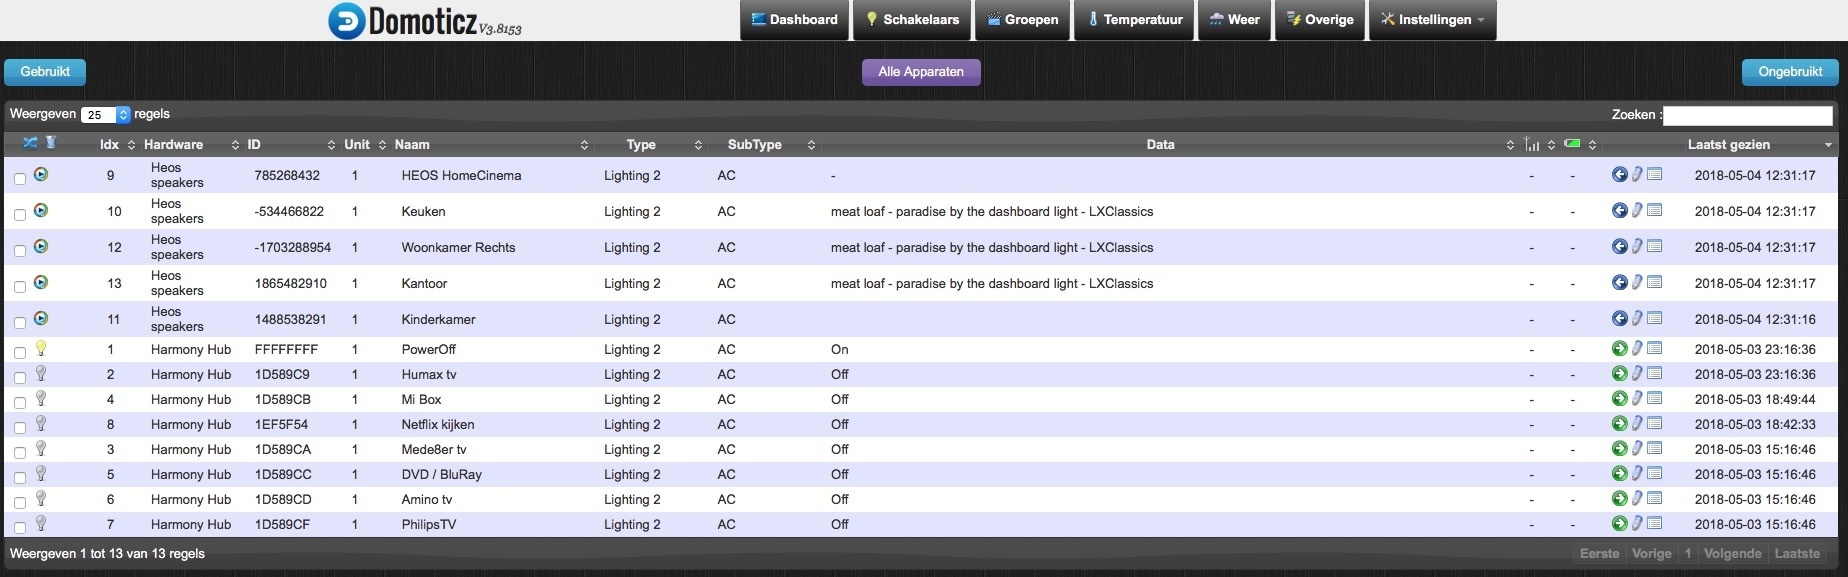The image size is (1848, 577).
Task: Click the Eerste pagination button
Action: coord(1599,553)
